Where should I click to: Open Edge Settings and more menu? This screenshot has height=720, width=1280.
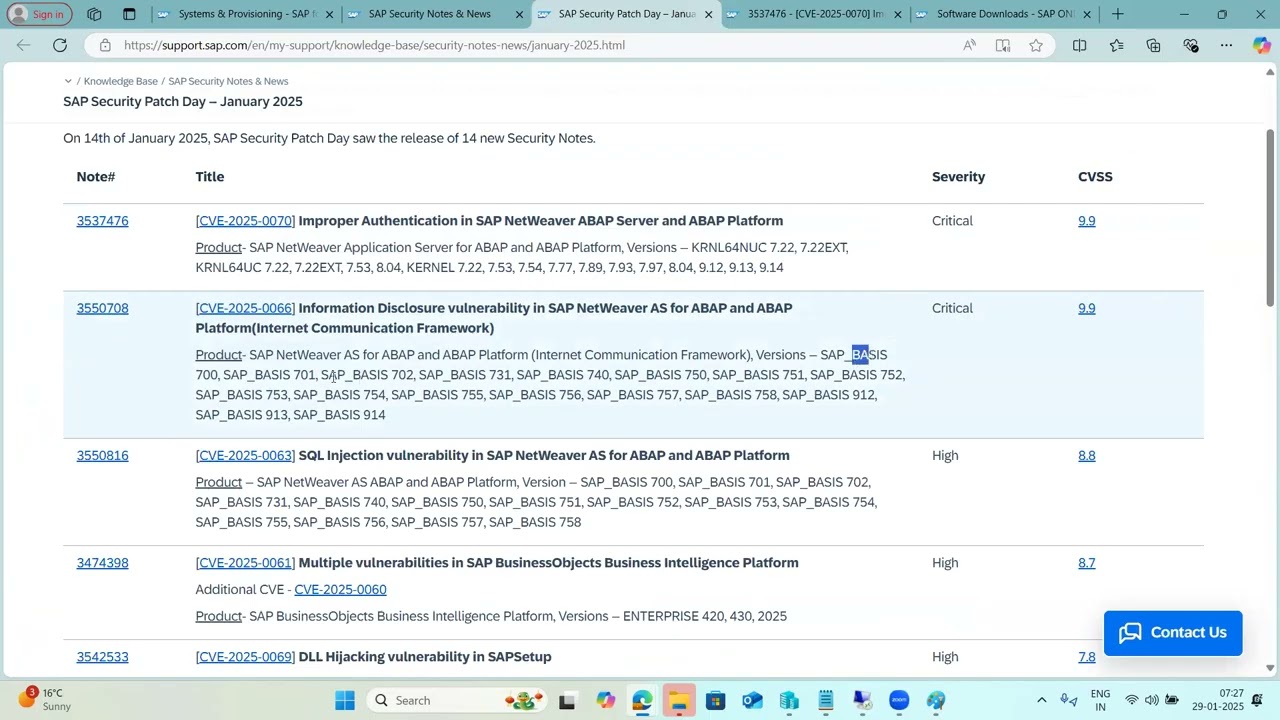tap(1226, 45)
